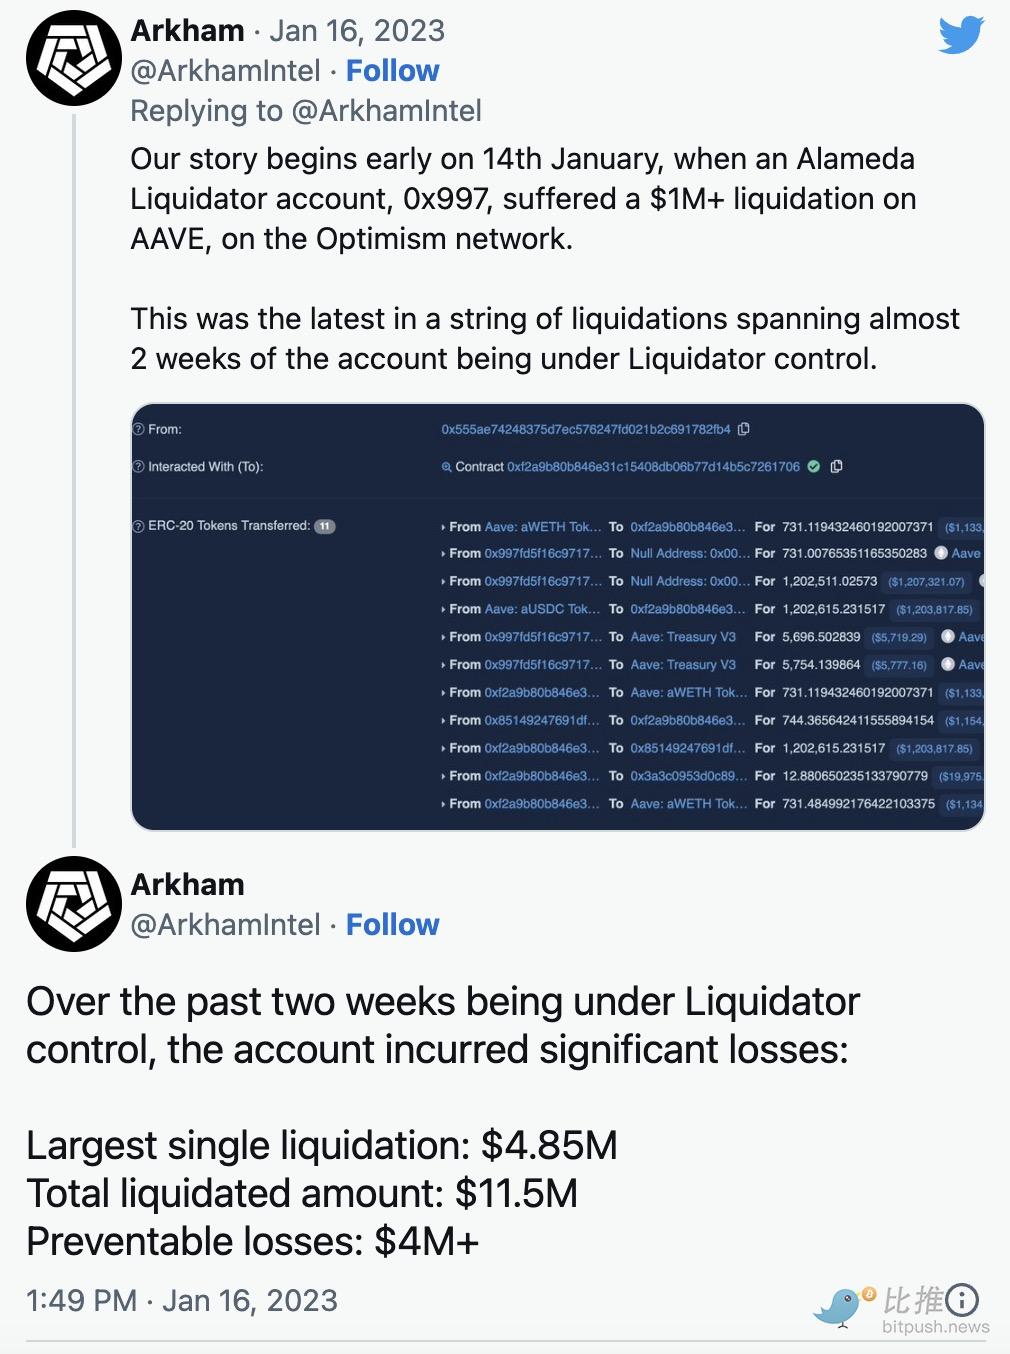Screen dimensions: 1010x1354
Task: Click the tweet info circle icon
Action: pyautogui.click(x=962, y=1300)
